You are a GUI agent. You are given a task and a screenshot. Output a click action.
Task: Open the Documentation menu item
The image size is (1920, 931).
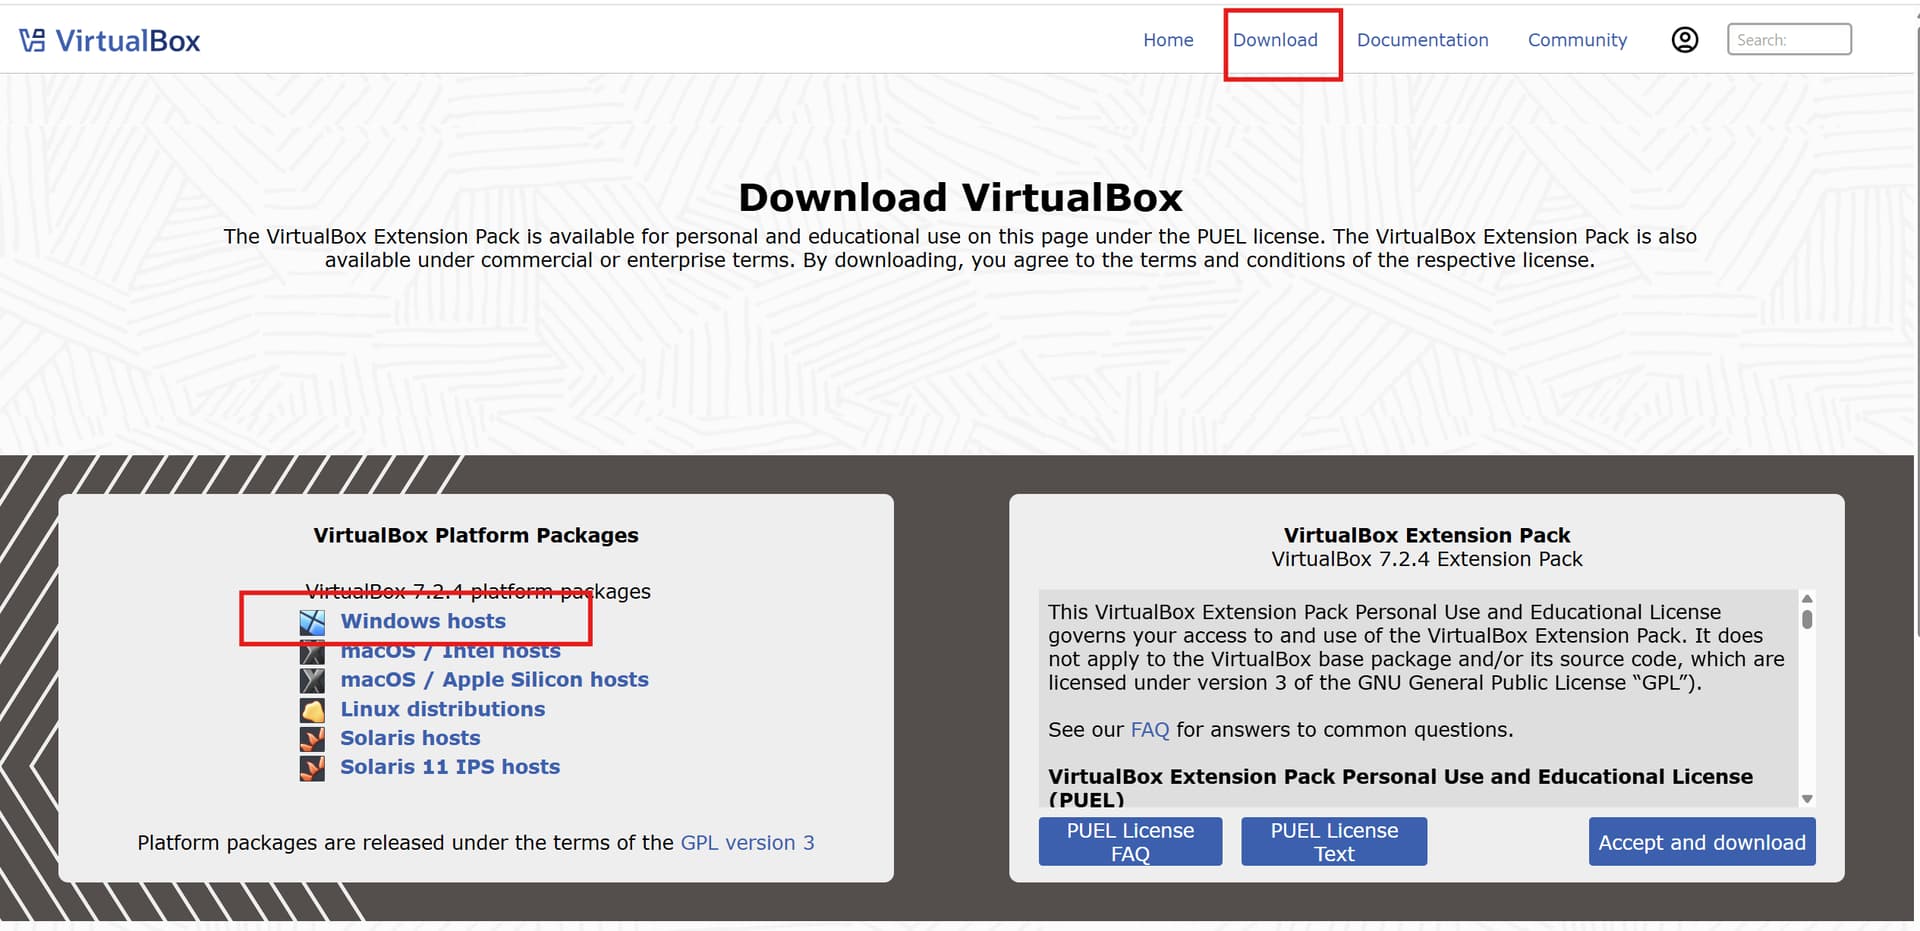pyautogui.click(x=1422, y=40)
